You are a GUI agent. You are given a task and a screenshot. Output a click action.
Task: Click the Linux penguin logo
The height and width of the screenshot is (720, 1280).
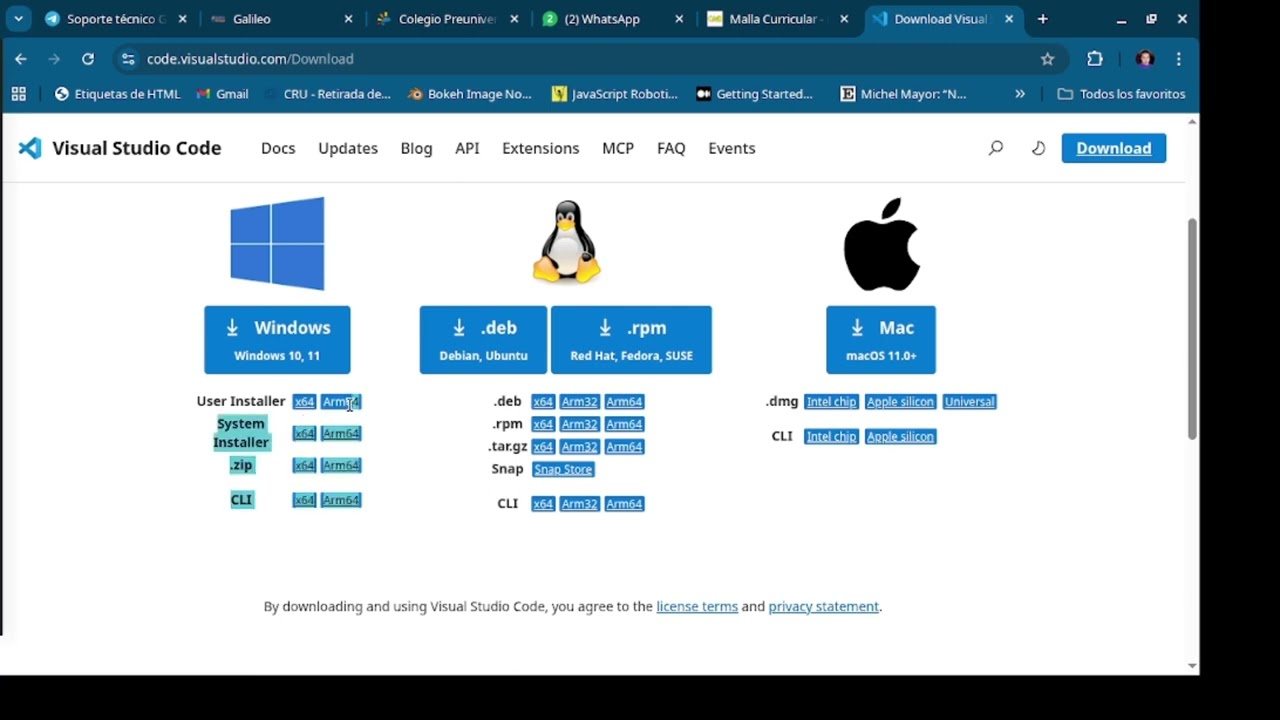click(567, 242)
